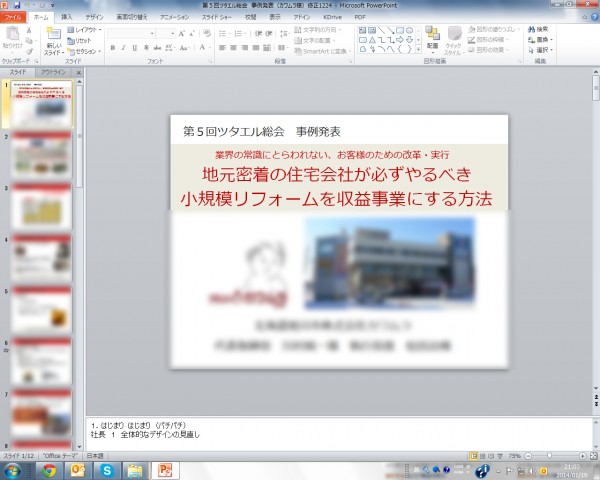The height and width of the screenshot is (480, 600).
Task: Switch to Slide Show (スライドショー) tab
Action: (217, 17)
